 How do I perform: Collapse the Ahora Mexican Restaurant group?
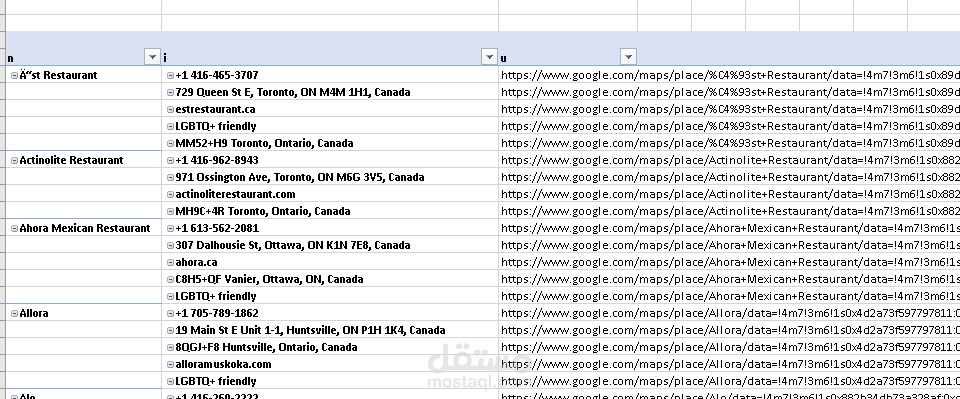click(15, 228)
